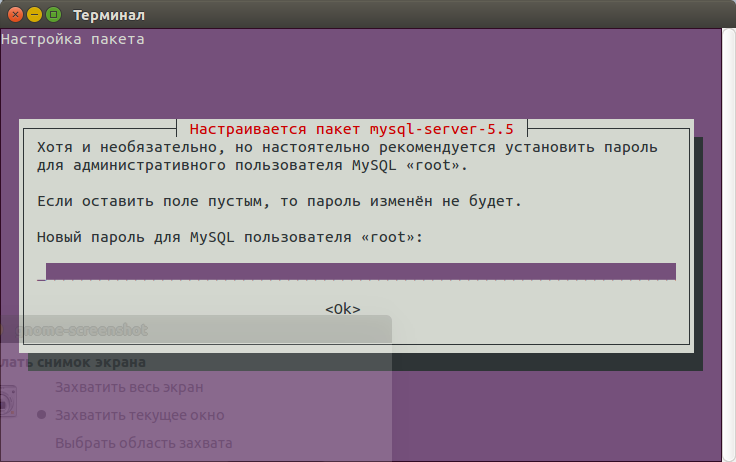The height and width of the screenshot is (462, 736).
Task: Click the camera icon in screenshot dialog
Action: pyautogui.click(x=7, y=401)
